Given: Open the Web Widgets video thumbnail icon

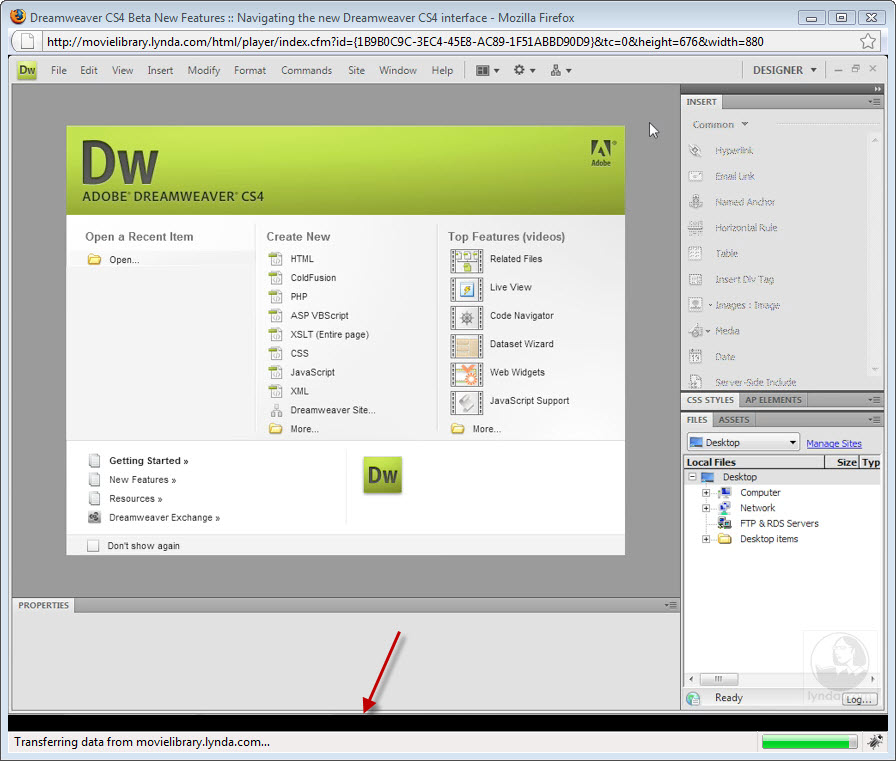Looking at the screenshot, I should click(x=466, y=375).
